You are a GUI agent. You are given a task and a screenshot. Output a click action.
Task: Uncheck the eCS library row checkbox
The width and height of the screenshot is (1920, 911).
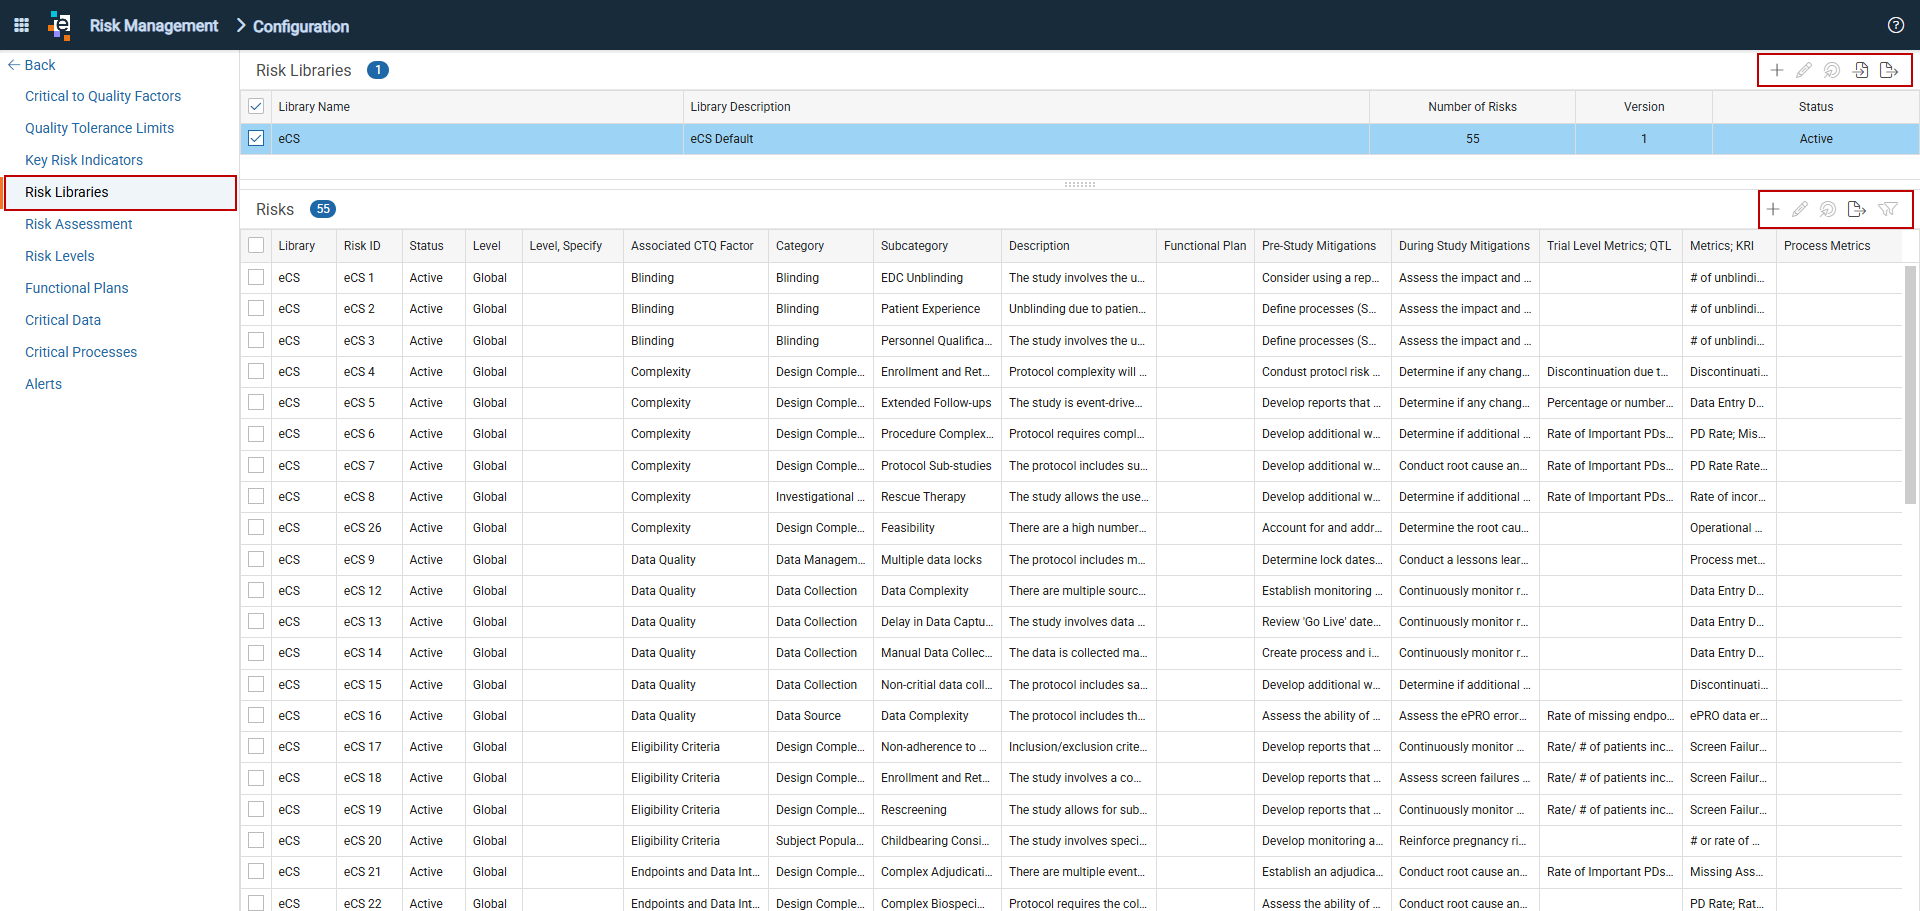[x=256, y=138]
